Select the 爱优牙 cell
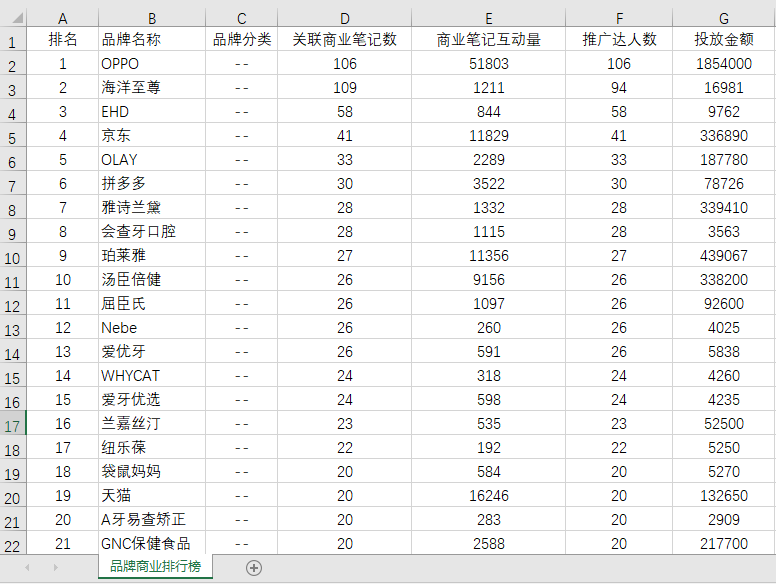 click(152, 351)
